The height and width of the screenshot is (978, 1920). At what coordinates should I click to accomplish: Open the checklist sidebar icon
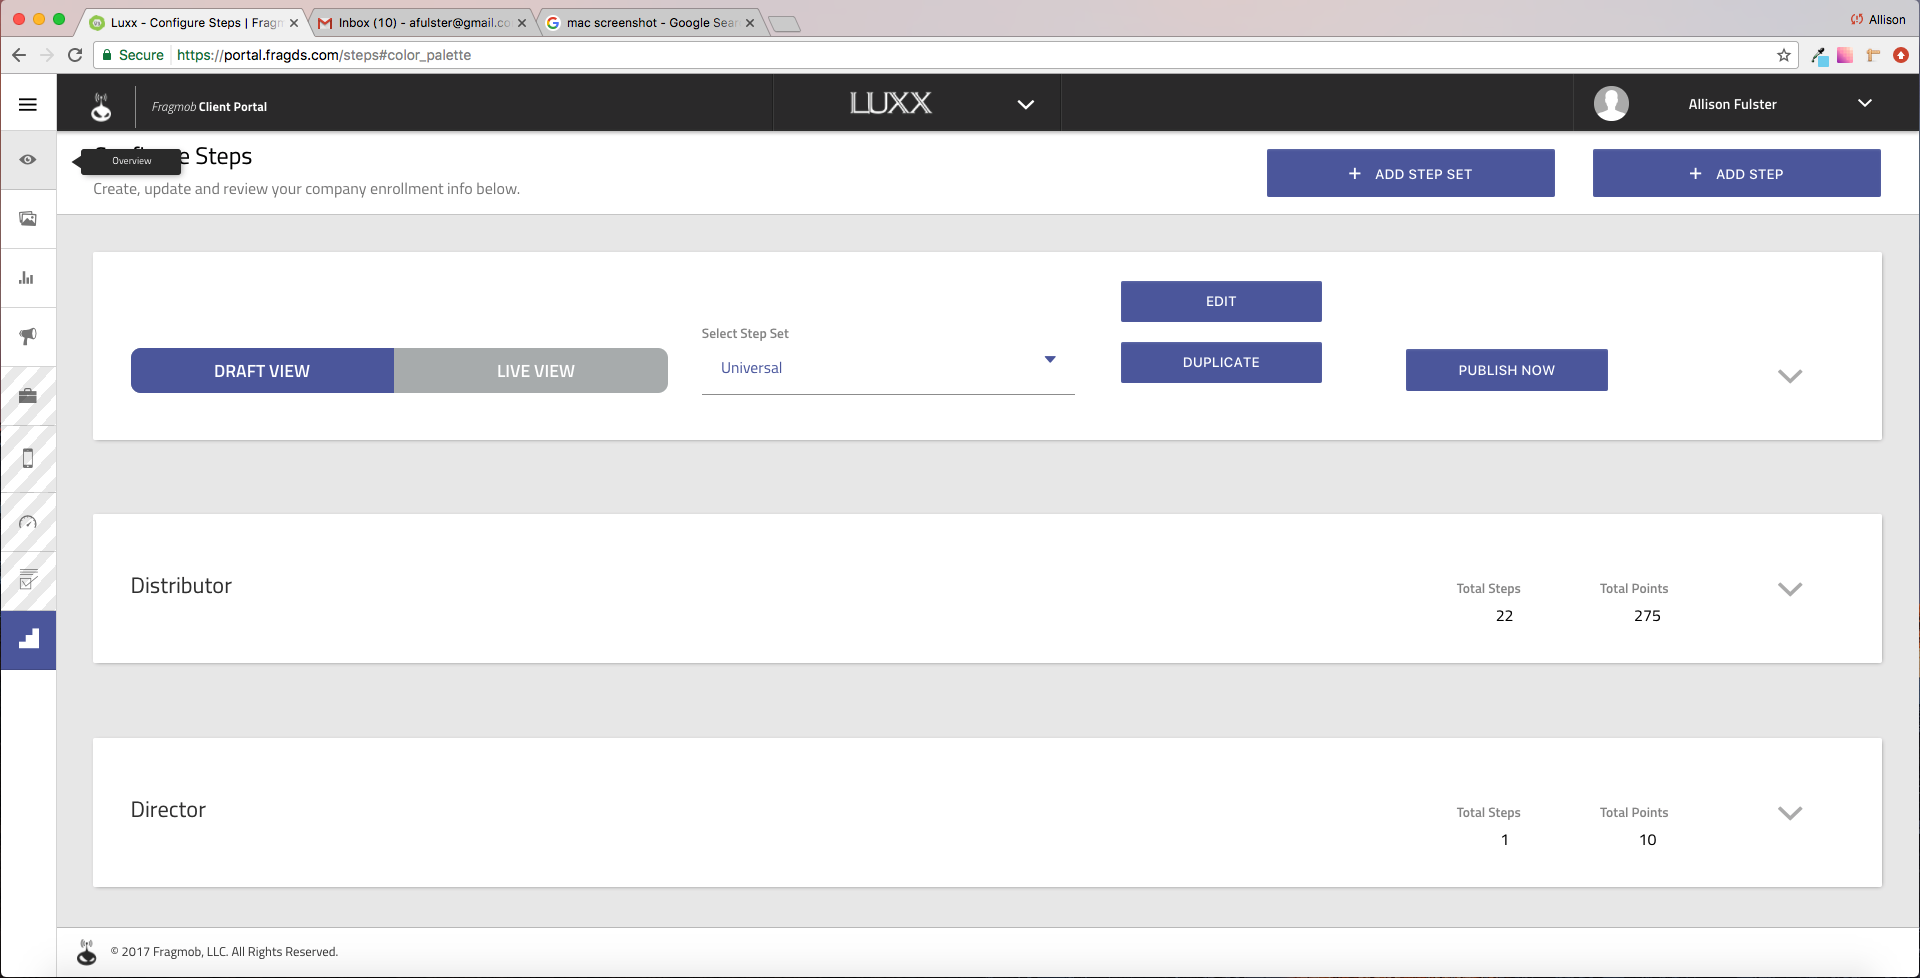click(x=28, y=580)
